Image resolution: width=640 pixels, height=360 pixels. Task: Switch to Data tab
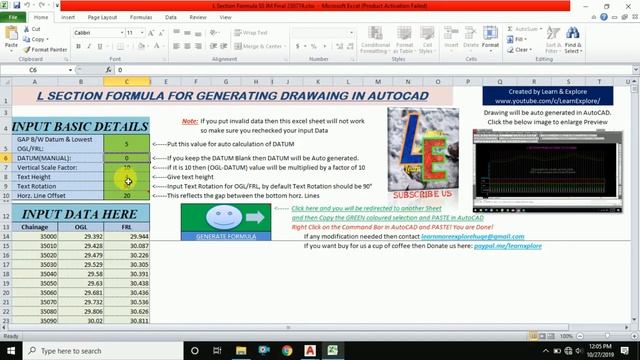tap(171, 17)
